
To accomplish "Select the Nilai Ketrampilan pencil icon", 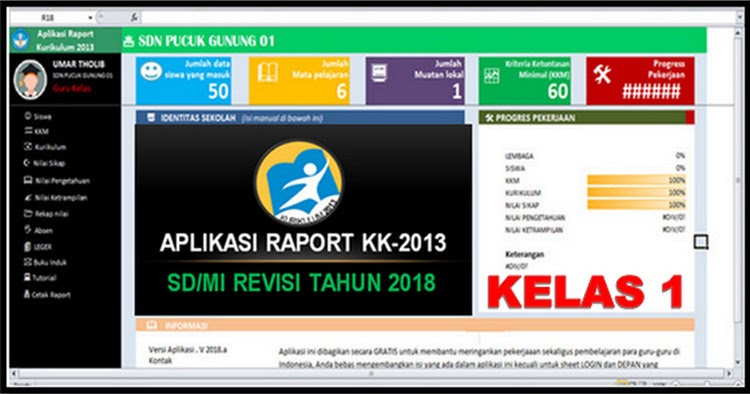I will (x=28, y=197).
